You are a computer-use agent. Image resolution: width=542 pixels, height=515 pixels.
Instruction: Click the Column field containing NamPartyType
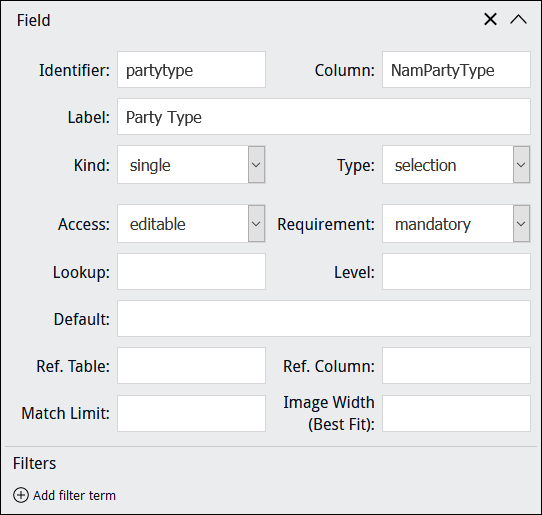[456, 70]
